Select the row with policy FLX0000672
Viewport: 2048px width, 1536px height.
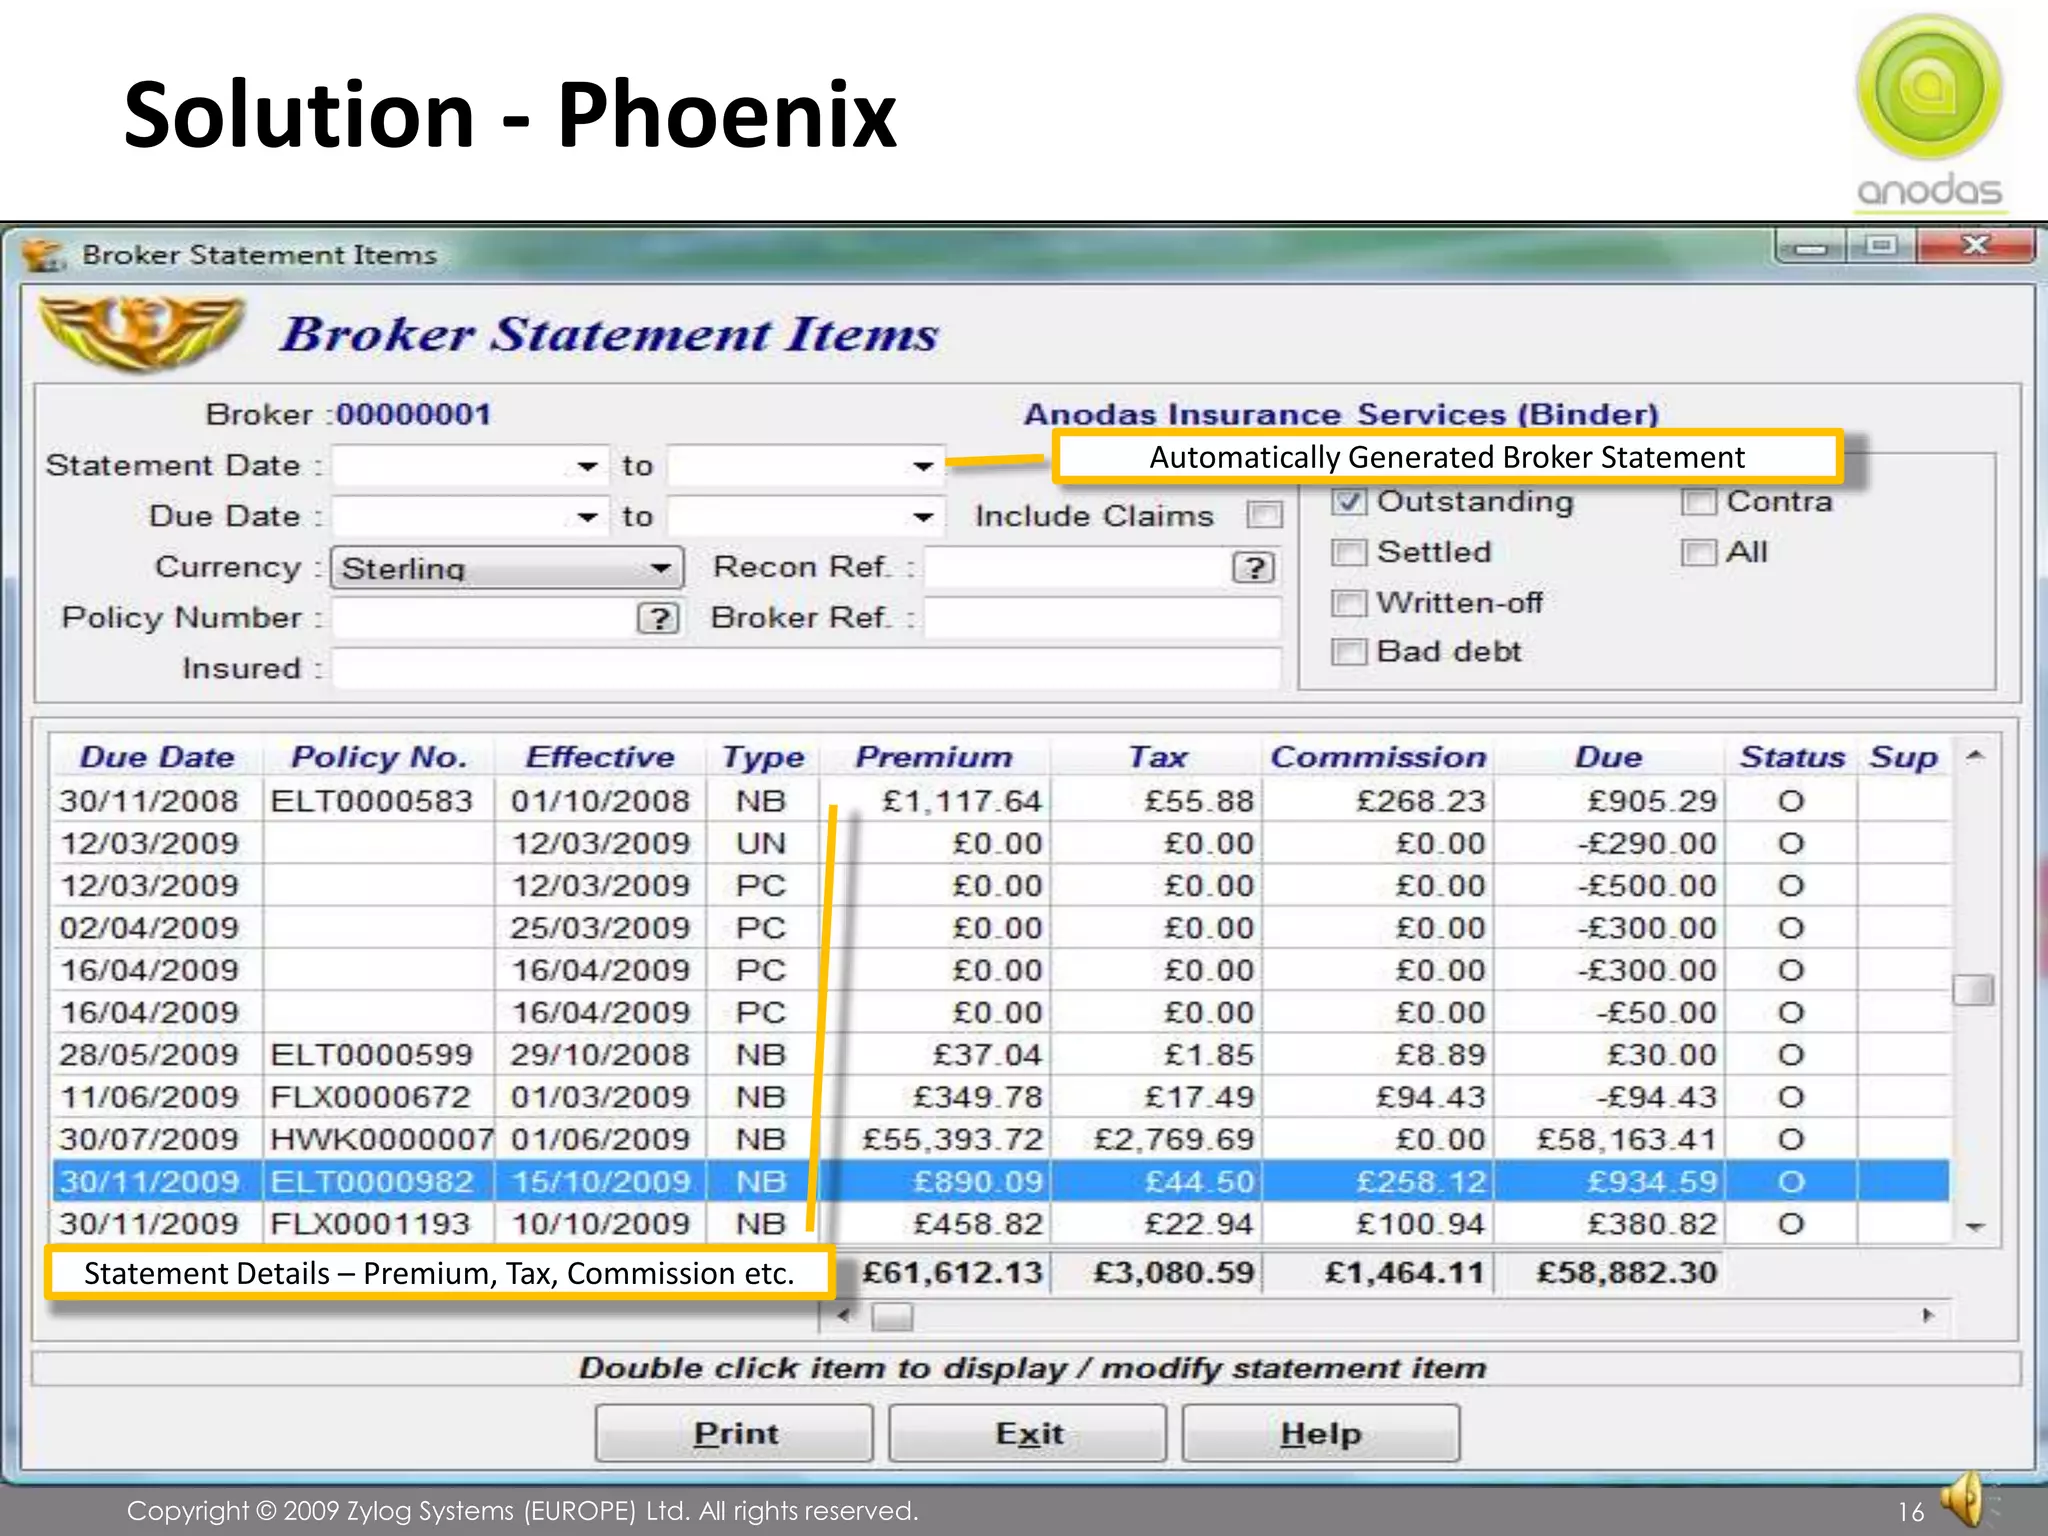pos(1000,1097)
